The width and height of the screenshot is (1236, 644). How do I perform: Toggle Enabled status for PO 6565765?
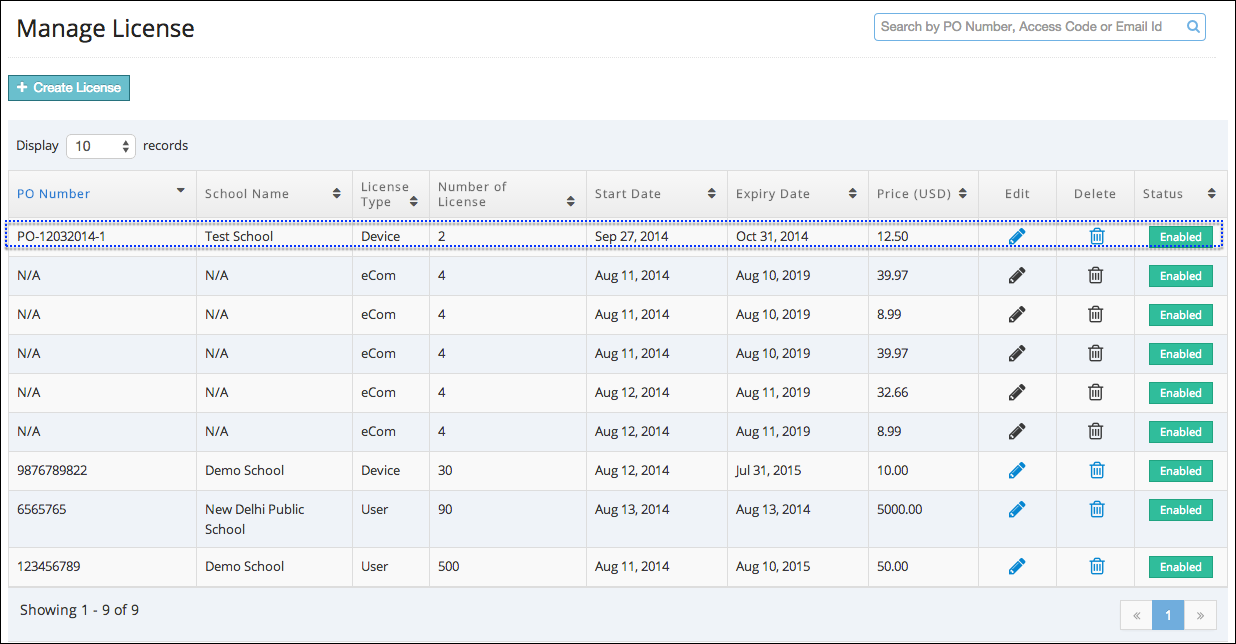pyautogui.click(x=1181, y=510)
